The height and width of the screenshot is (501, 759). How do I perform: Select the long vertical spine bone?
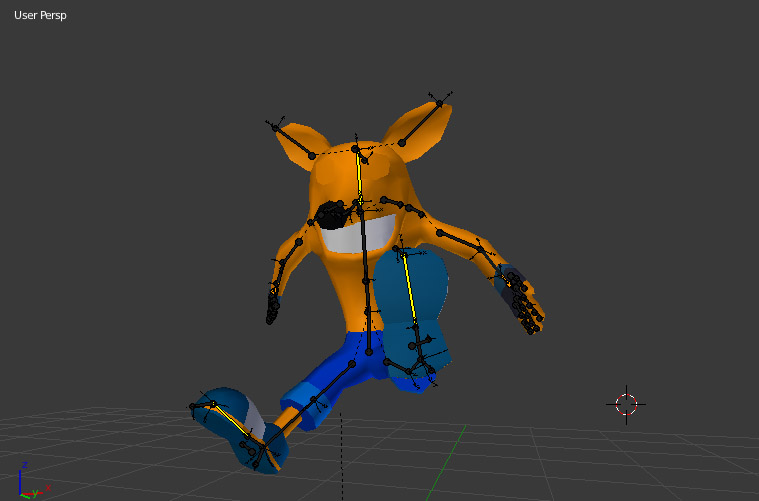(364, 247)
